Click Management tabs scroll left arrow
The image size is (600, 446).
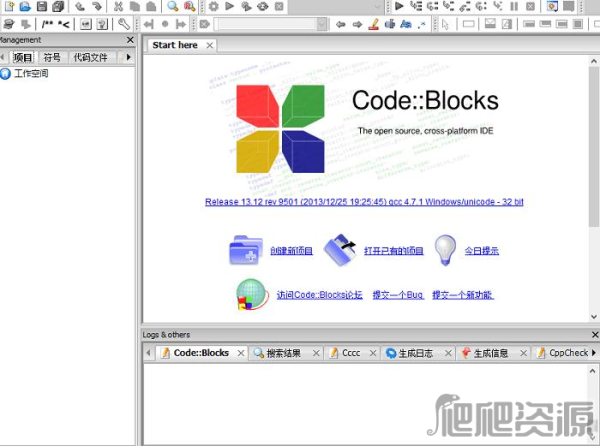click(x=2, y=57)
